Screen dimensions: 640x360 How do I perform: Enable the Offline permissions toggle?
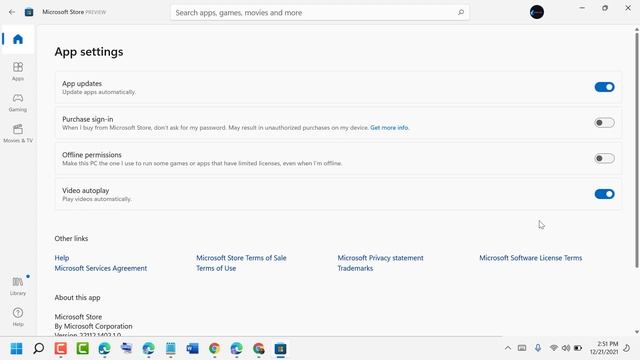pyautogui.click(x=604, y=158)
